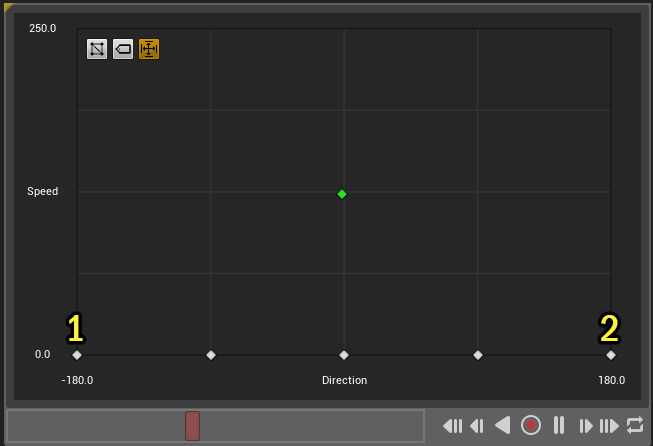653x446 pixels.
Task: Click the -180.0 minimum direction value
Action: [77, 380]
